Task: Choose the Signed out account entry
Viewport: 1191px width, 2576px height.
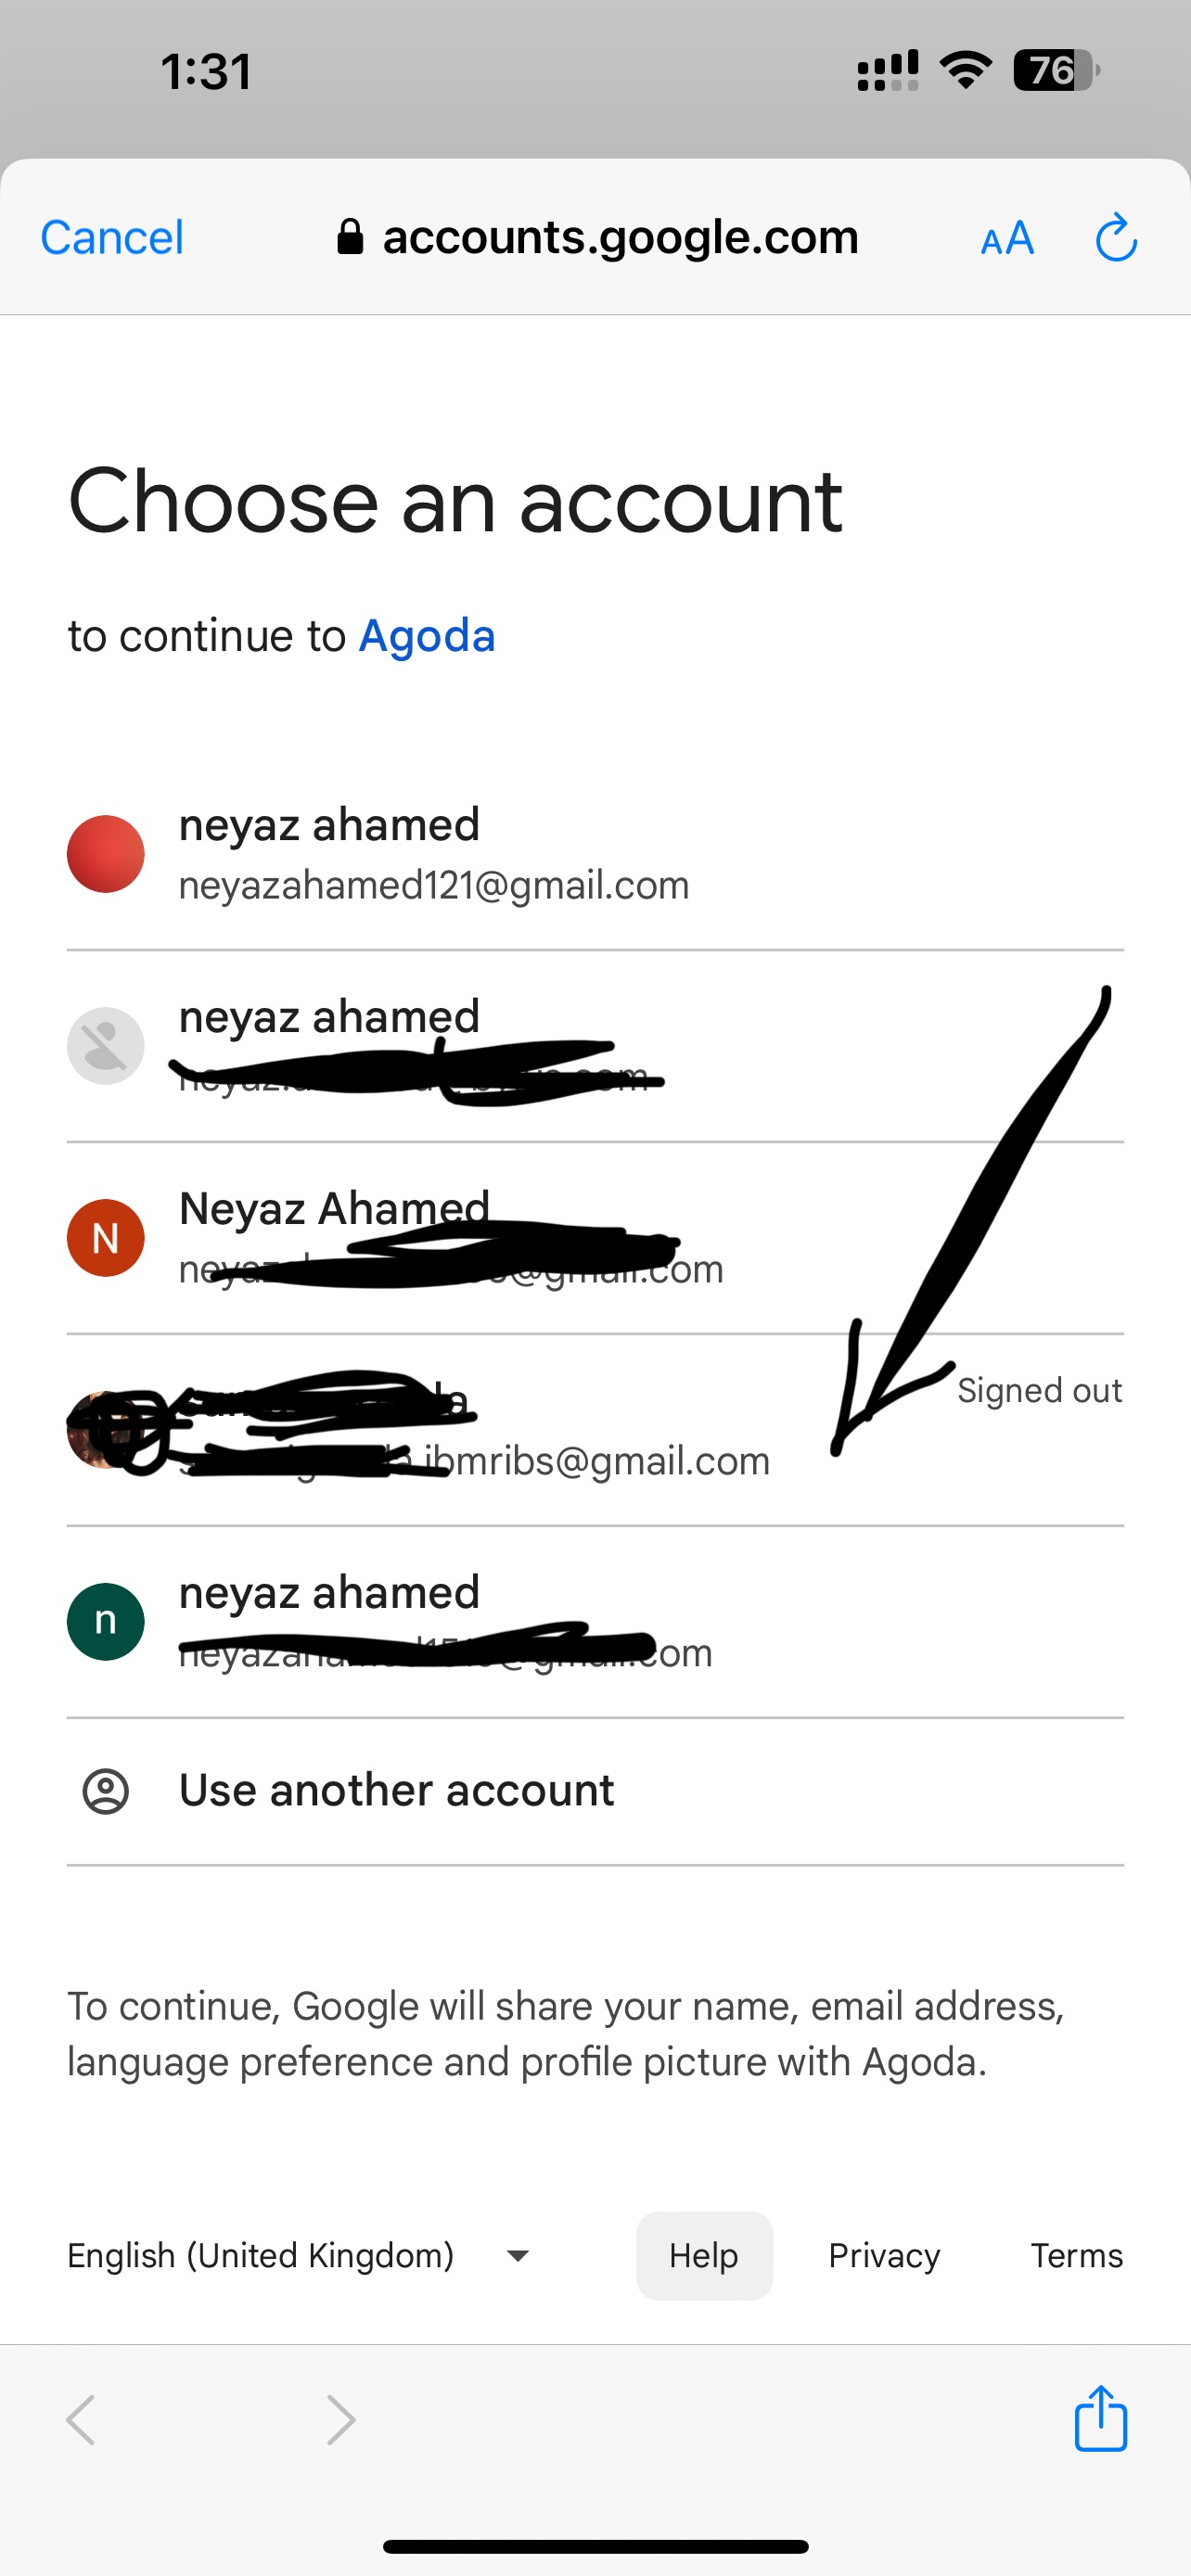Action: [x=595, y=1430]
